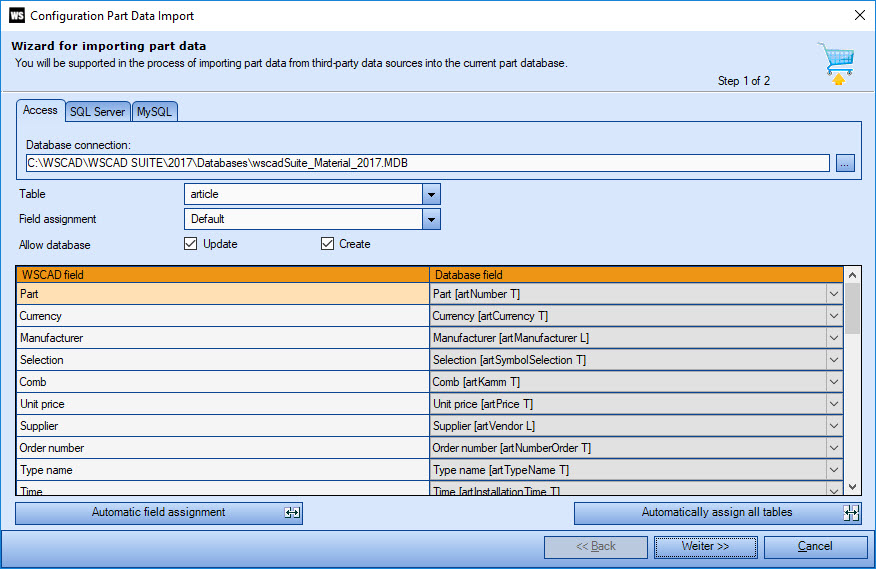Toggle the Update checkbox
Image resolution: width=876 pixels, height=569 pixels.
pos(191,244)
